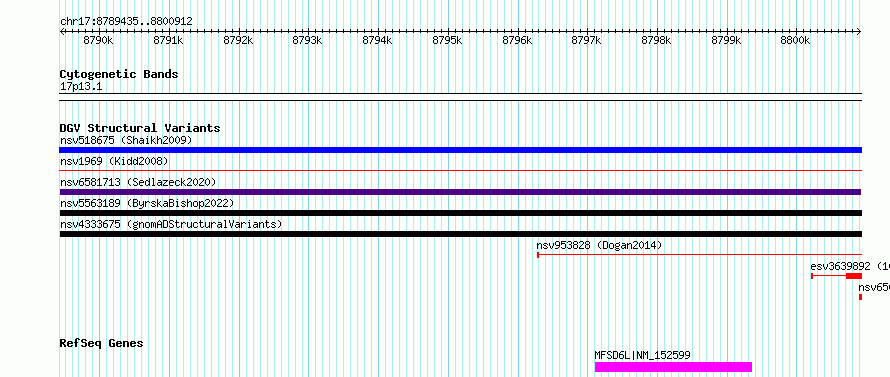Viewport: 890px width, 377px height.
Task: Click the 8796k ruler tick label
Action: pos(517,40)
